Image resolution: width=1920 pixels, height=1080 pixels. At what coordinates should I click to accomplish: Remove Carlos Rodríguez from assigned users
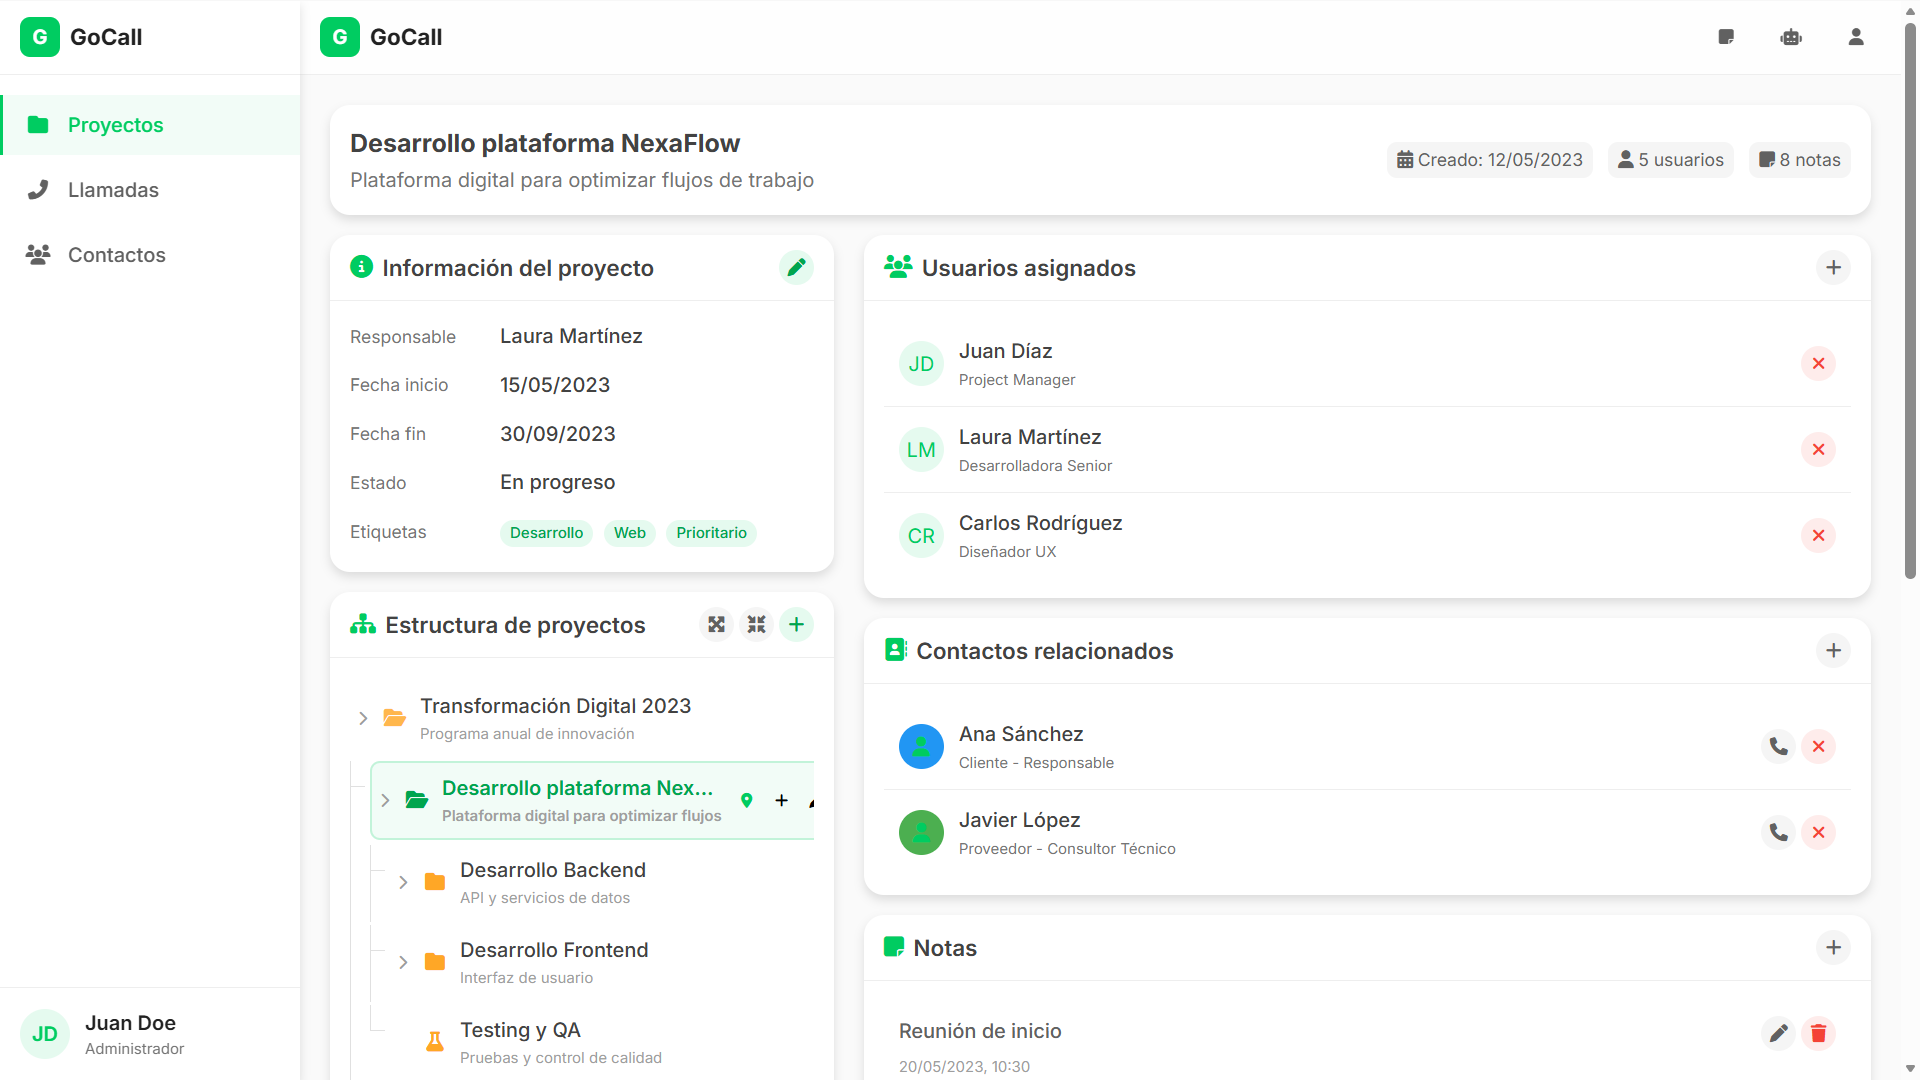coord(1818,536)
